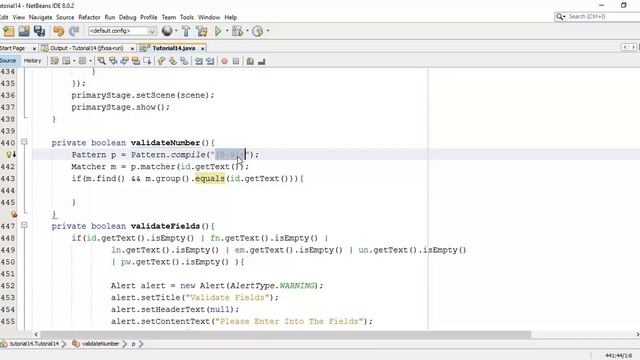The width and height of the screenshot is (640, 360).
Task: Open the Window menu
Action: click(209, 17)
